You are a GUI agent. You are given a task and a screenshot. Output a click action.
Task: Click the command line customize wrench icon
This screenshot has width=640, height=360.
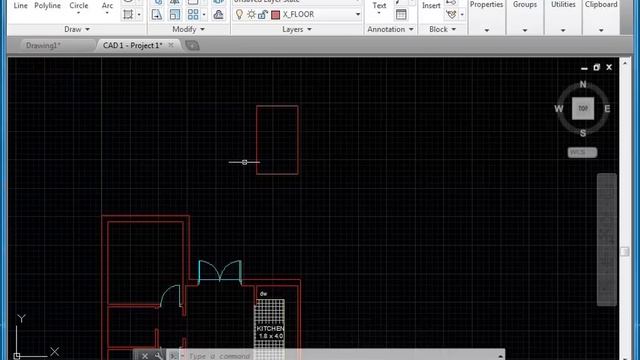point(158,356)
